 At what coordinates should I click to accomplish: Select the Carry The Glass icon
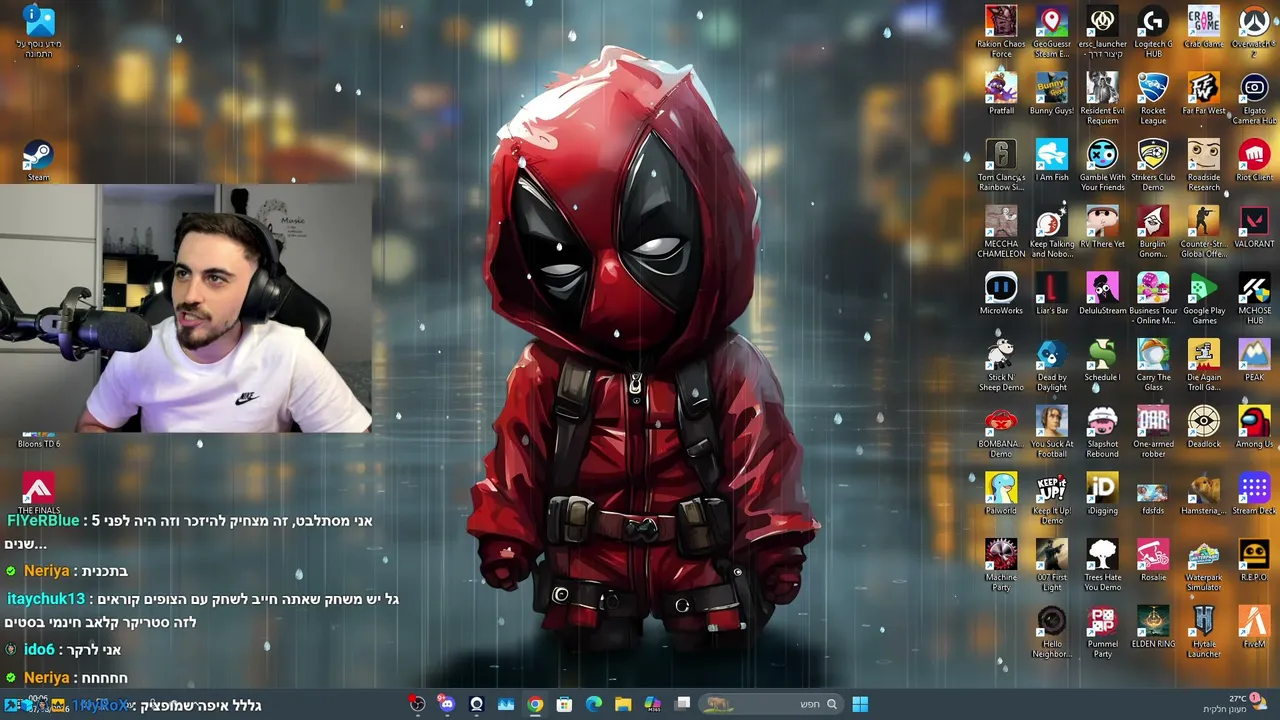point(1153,365)
